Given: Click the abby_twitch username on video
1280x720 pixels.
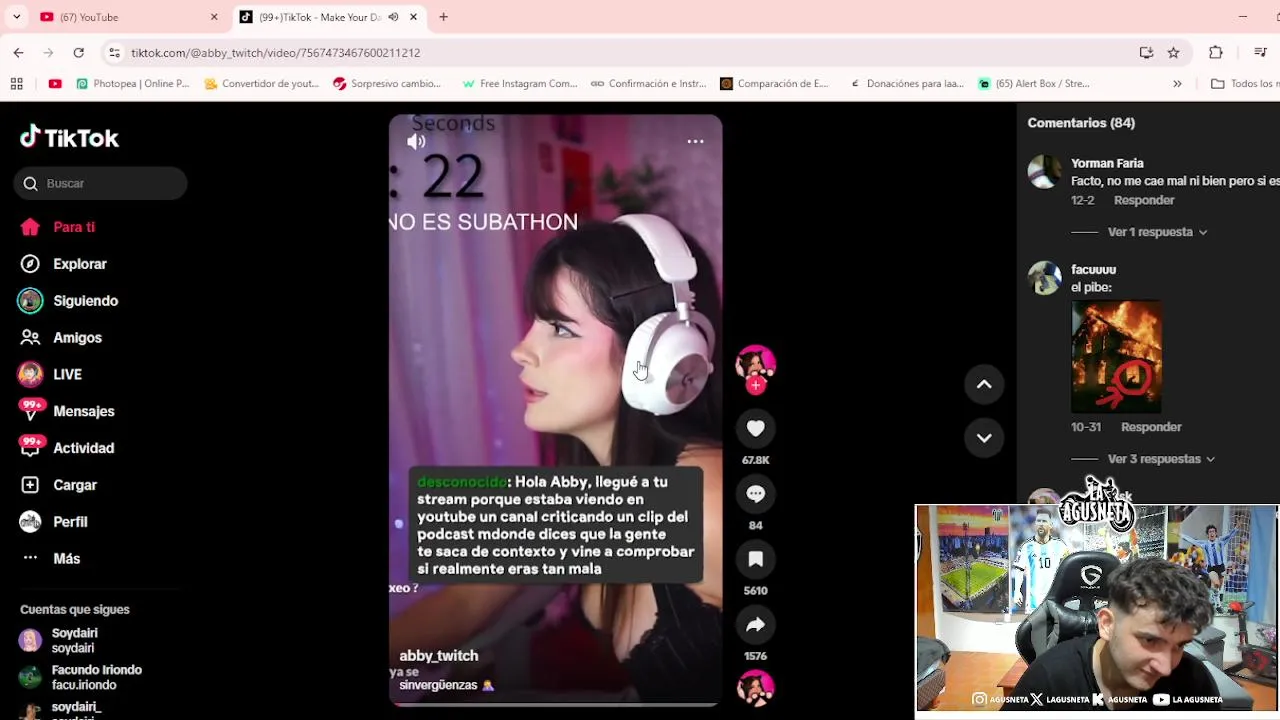Looking at the screenshot, I should 439,656.
